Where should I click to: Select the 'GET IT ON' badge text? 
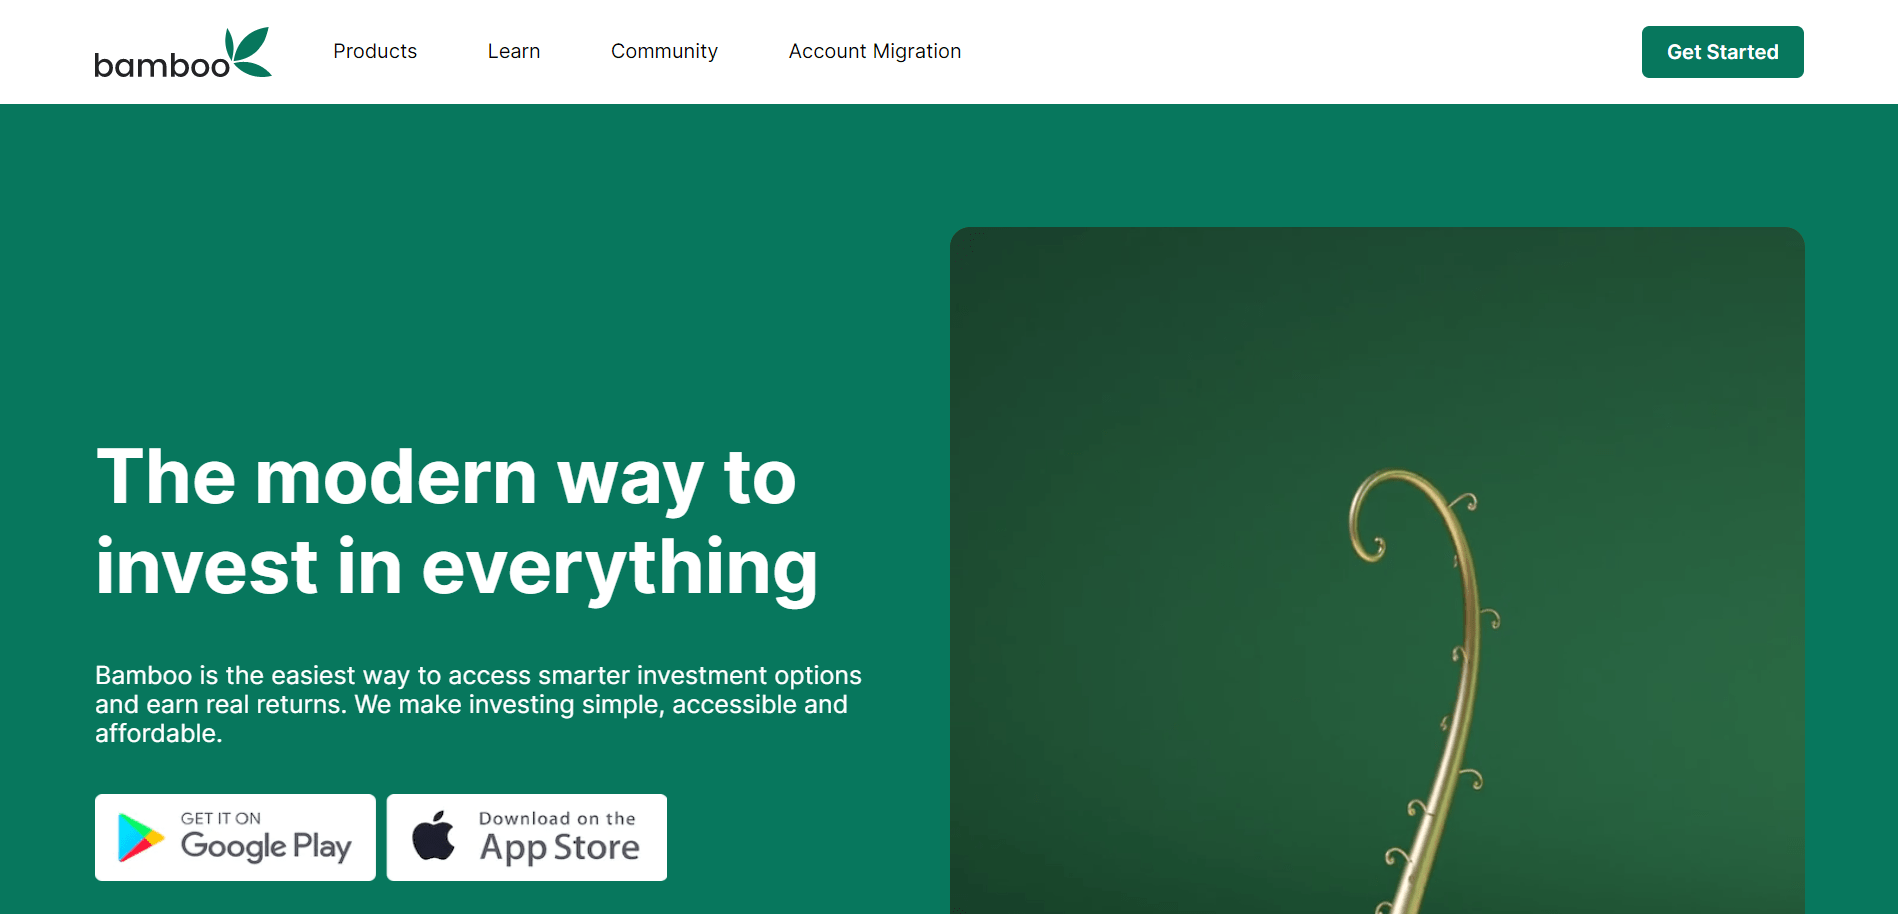click(221, 818)
